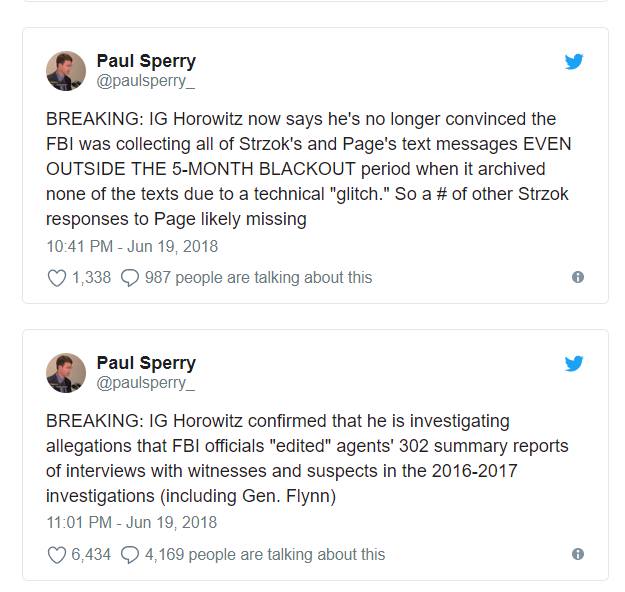Like the tweet with 1,338 likes
This screenshot has width=625, height=592.
[x=57, y=277]
